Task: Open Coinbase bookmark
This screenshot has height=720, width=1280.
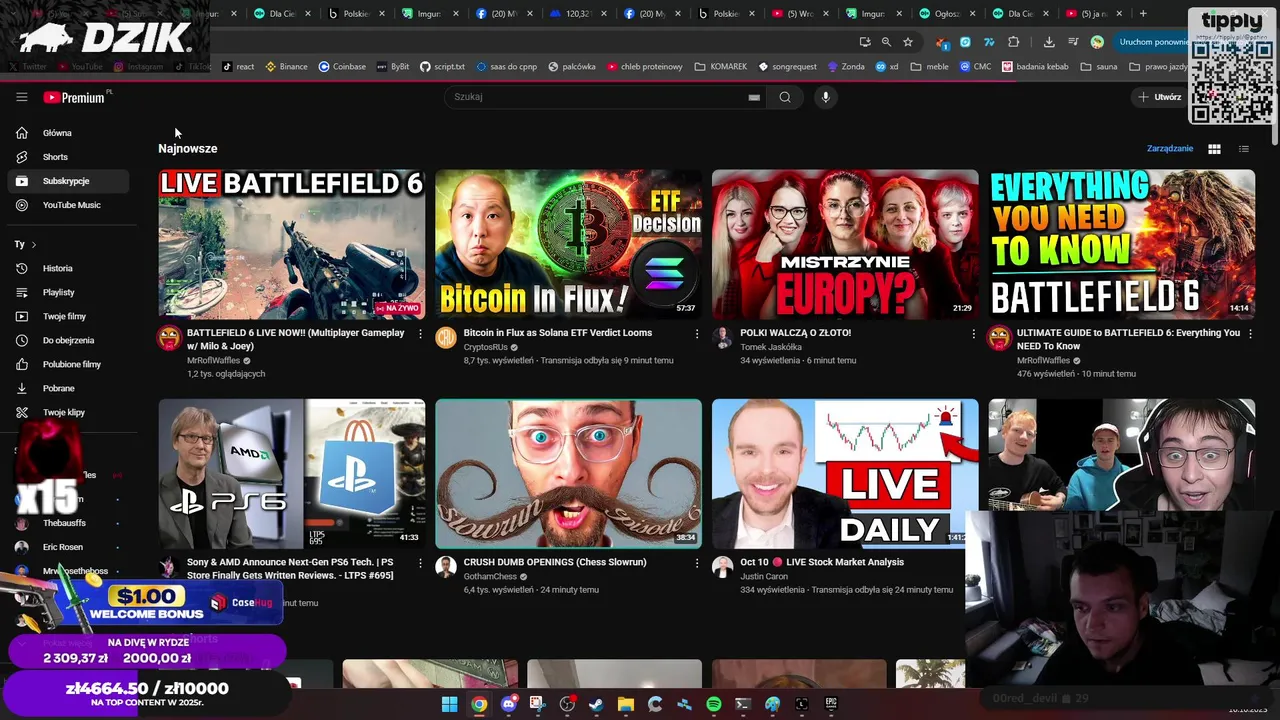Action: (342, 67)
